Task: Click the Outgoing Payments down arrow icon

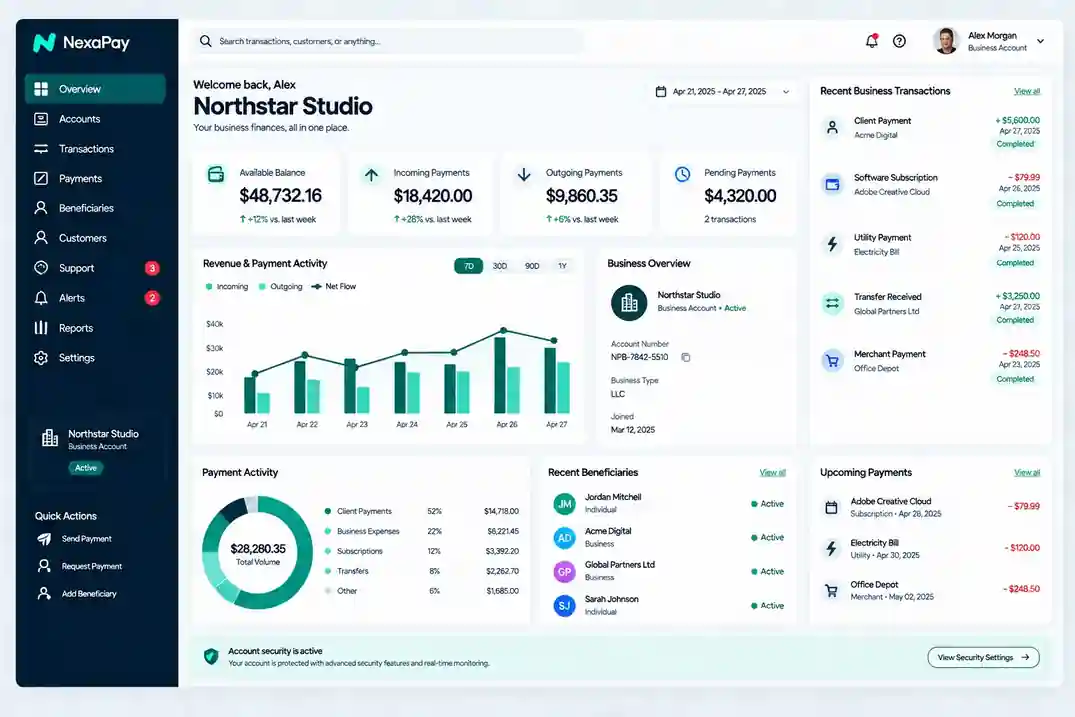Action: [524, 175]
